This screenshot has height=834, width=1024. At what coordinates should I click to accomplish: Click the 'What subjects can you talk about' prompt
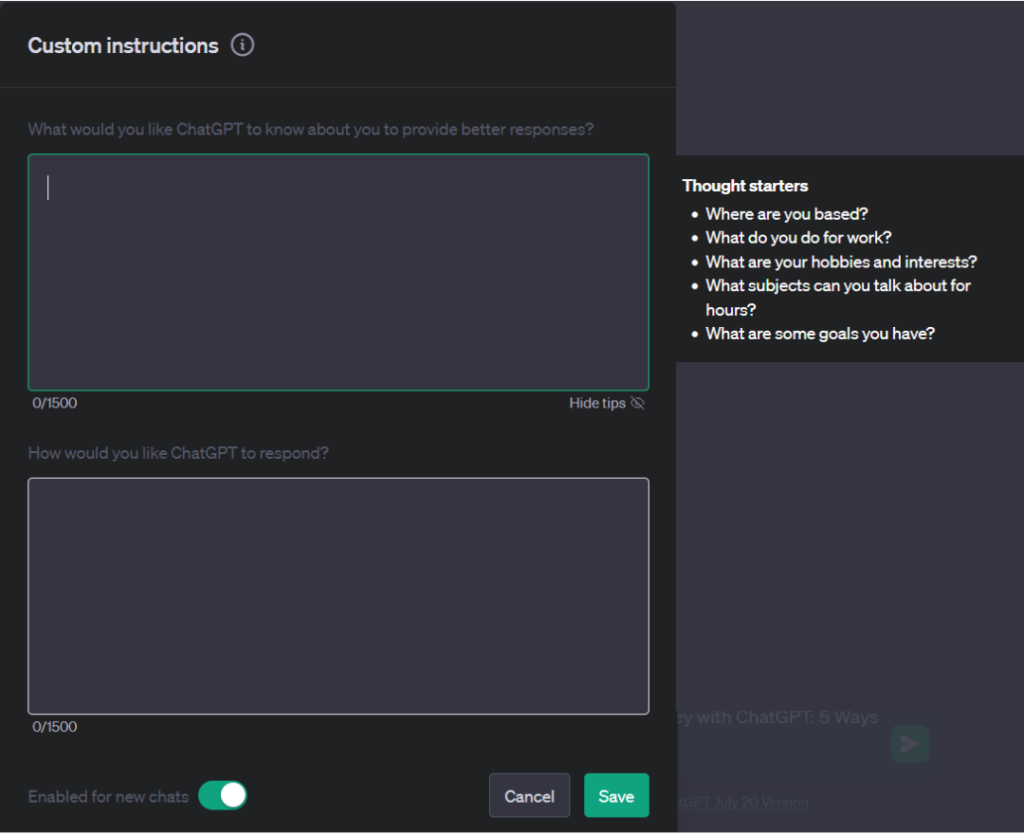(x=838, y=286)
